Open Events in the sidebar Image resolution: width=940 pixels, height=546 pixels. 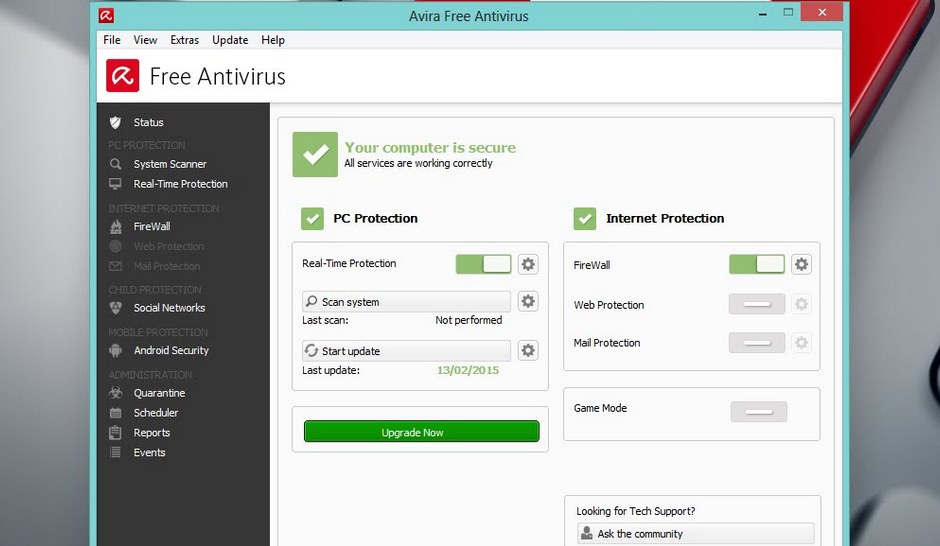click(149, 453)
